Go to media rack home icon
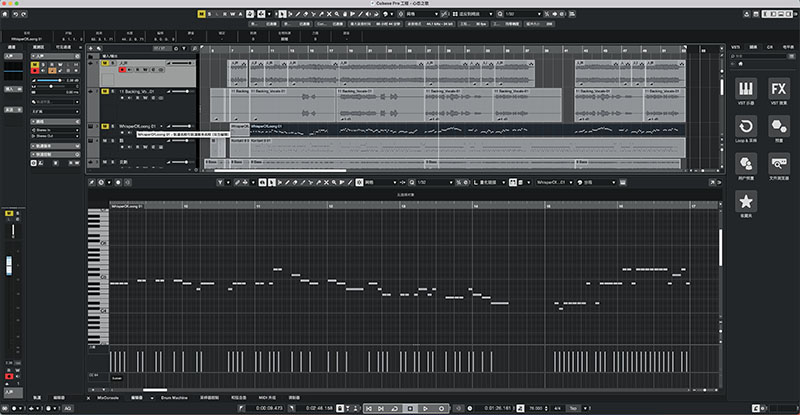Viewport: 800px width, 415px height. pos(740,63)
